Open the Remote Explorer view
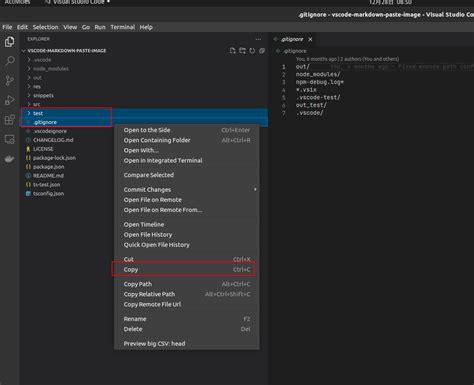The width and height of the screenshot is (474, 385). coord(10,139)
